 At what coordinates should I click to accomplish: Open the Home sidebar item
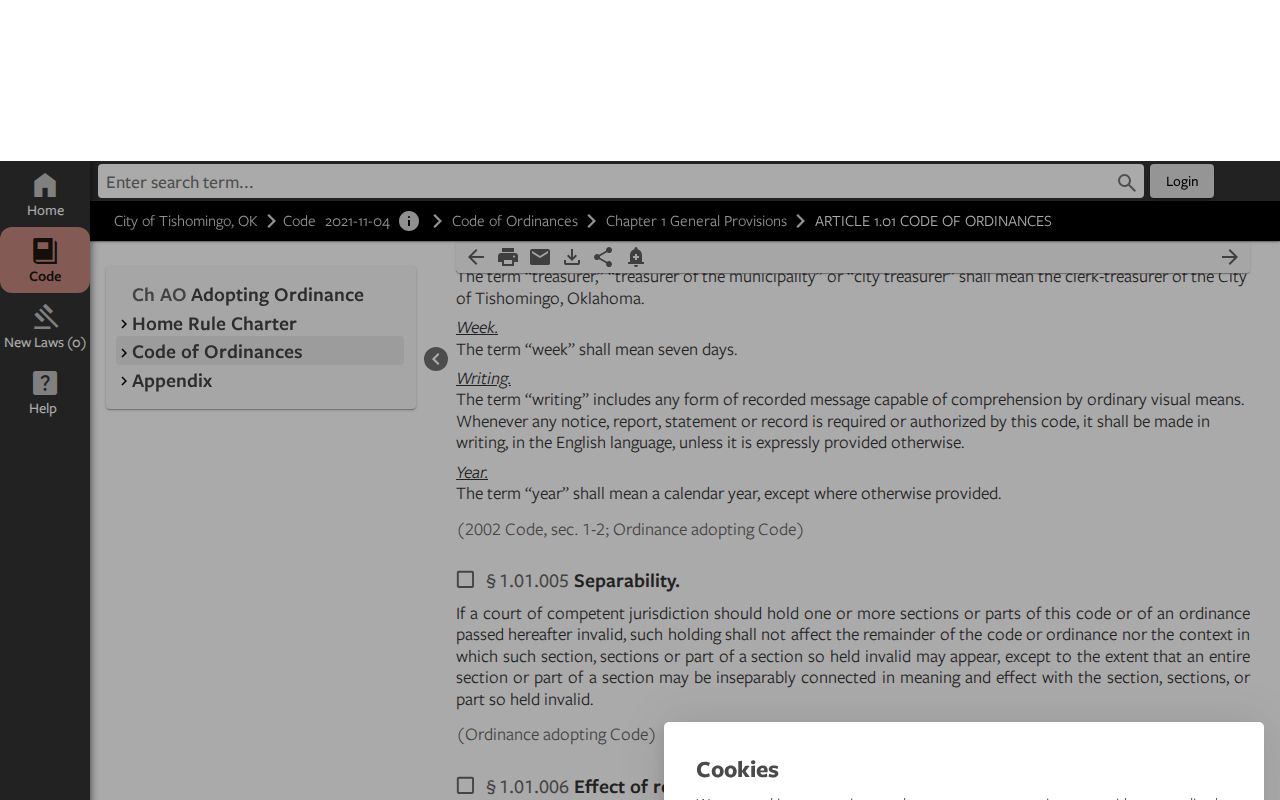45,195
